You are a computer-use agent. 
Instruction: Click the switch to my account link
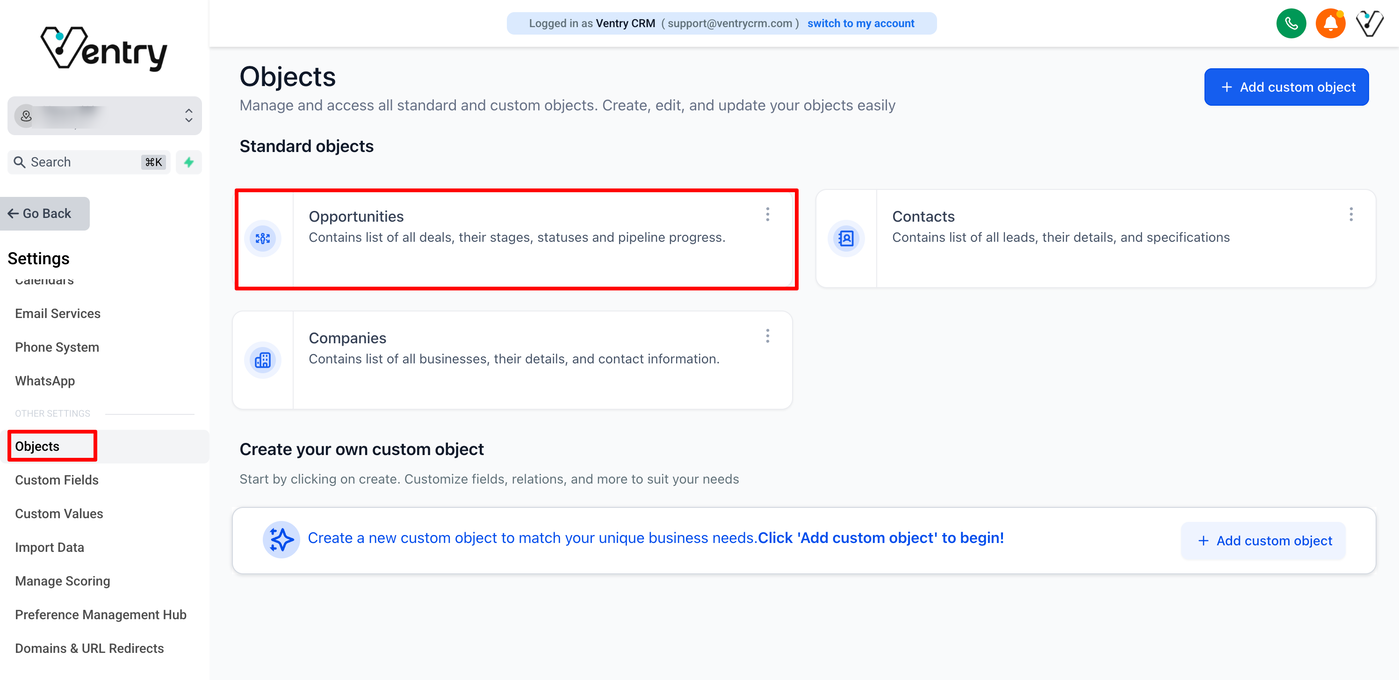861,23
